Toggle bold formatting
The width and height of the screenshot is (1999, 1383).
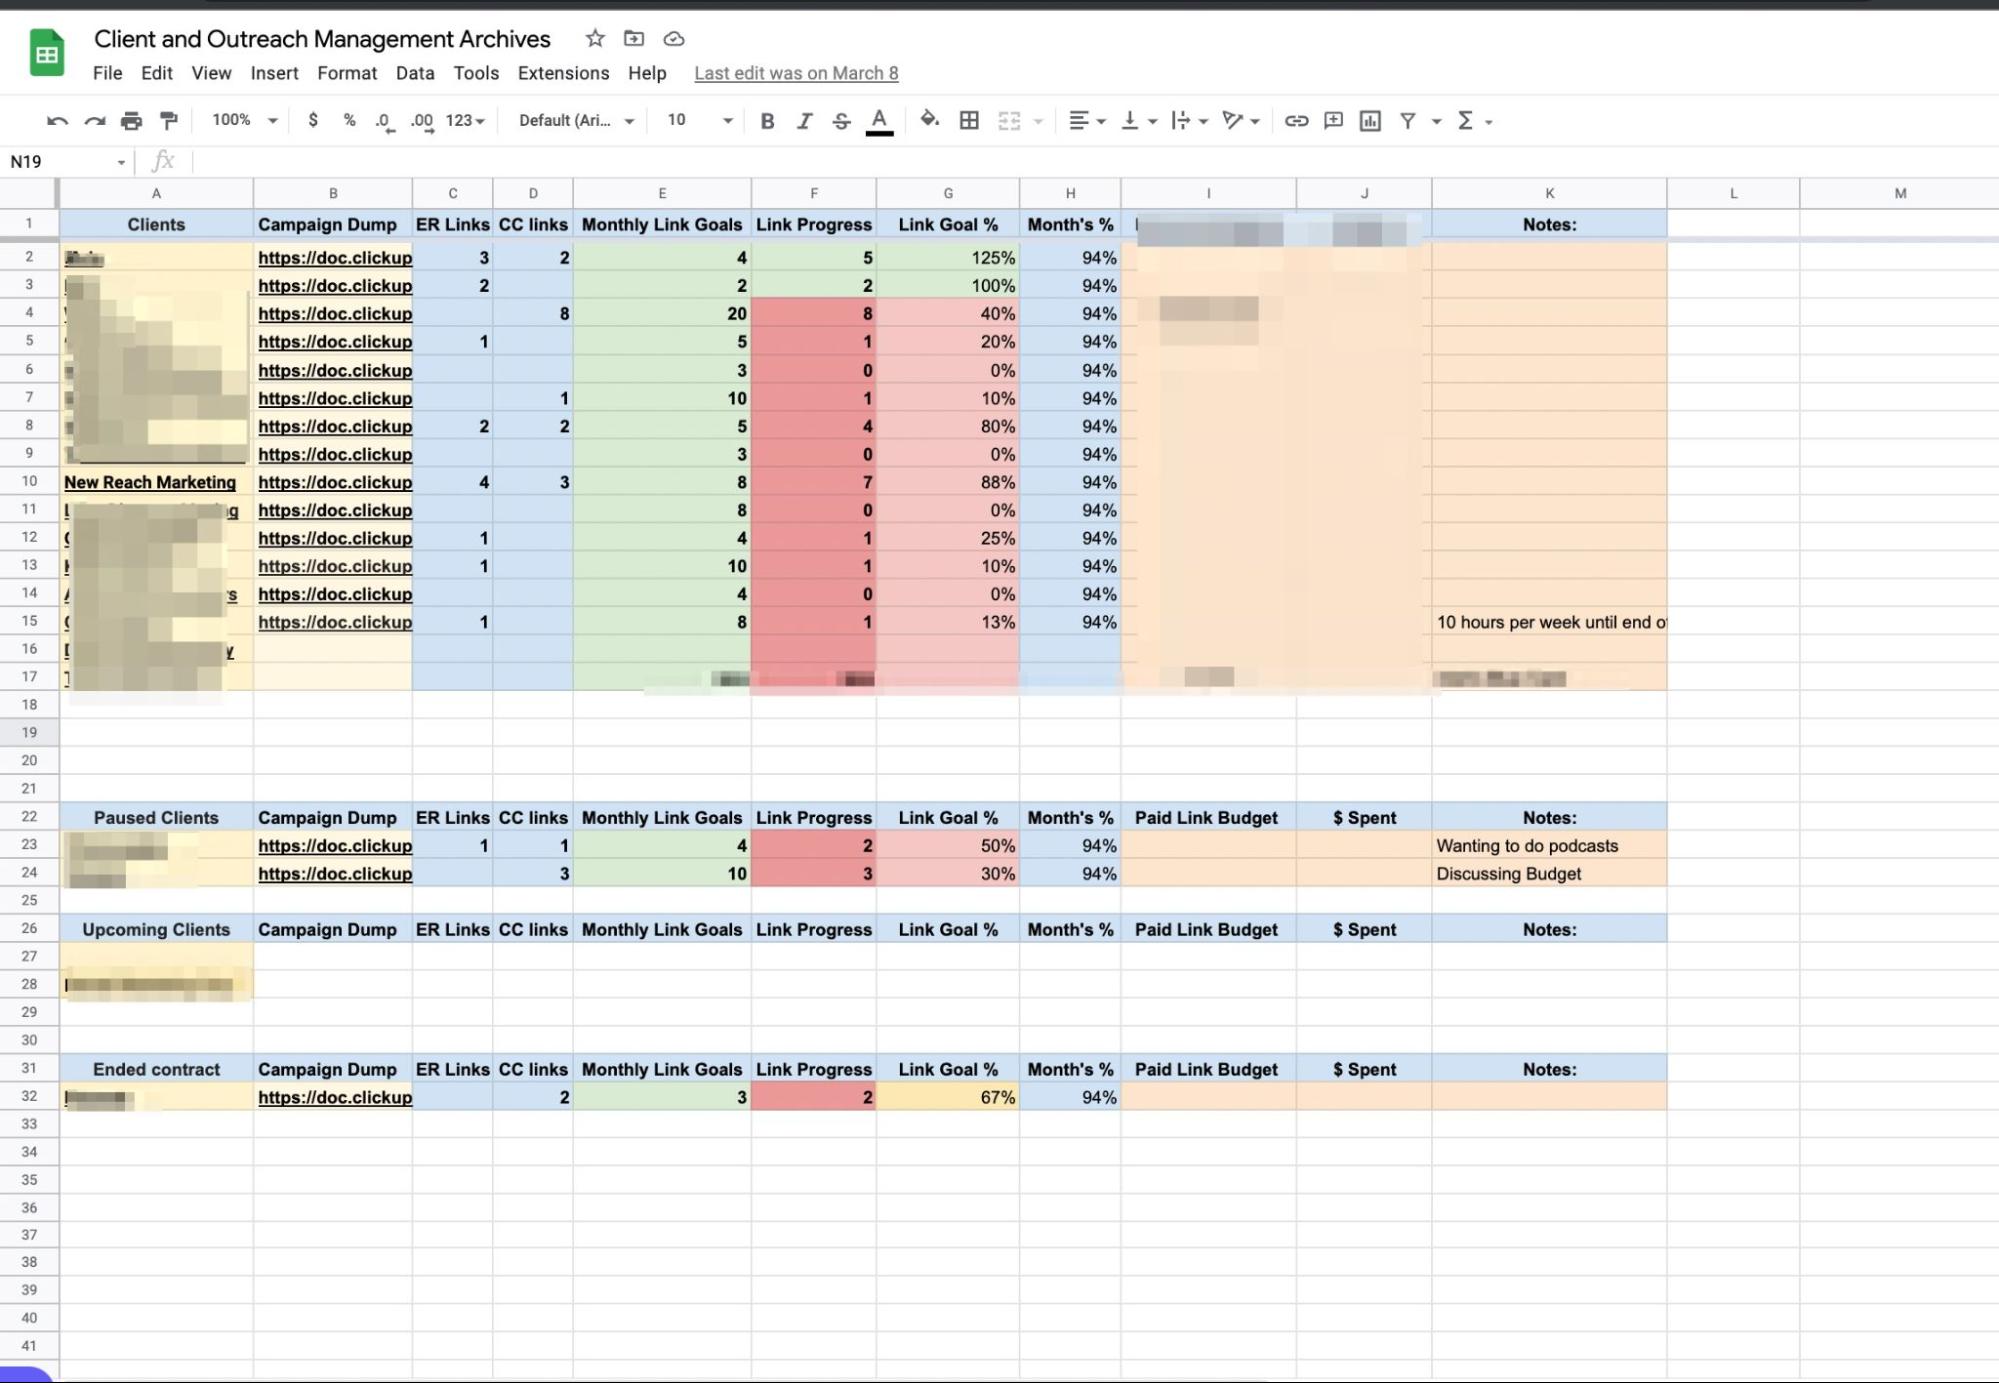(767, 121)
